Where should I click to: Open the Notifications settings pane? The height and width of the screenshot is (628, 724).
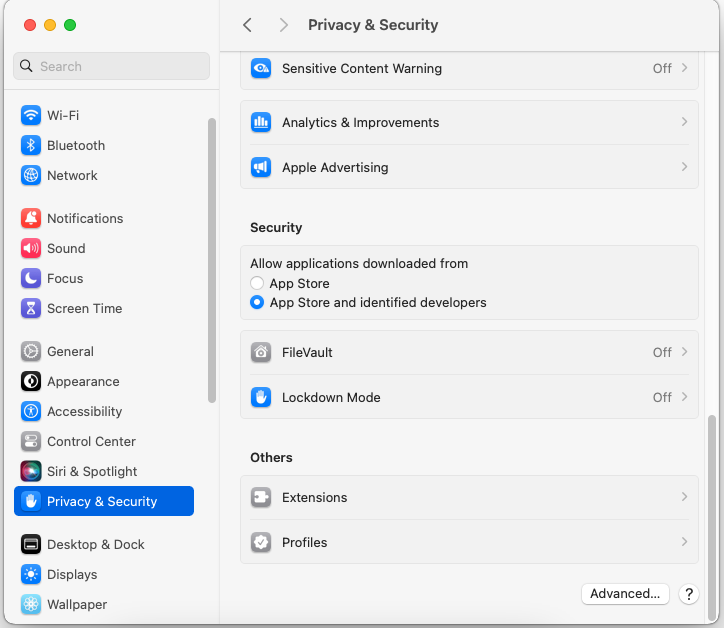coord(85,218)
